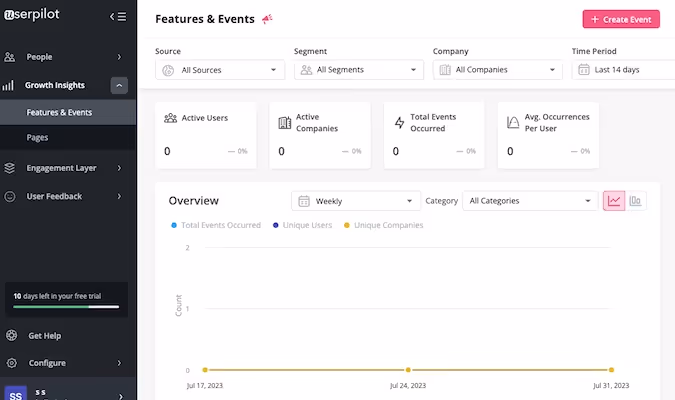Screen dimensions: 675x400
Task: Click the All Companies building icon
Action: click(445, 70)
